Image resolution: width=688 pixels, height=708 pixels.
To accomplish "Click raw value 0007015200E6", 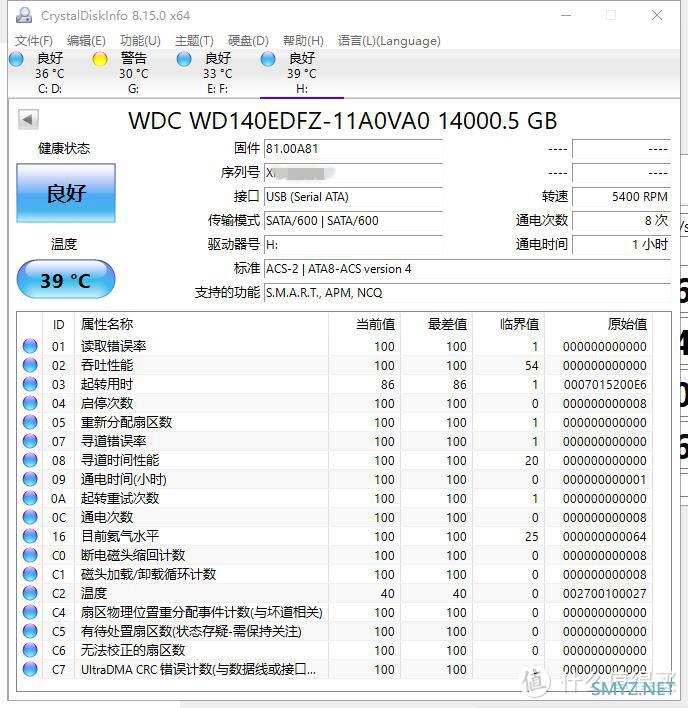I will click(x=605, y=384).
